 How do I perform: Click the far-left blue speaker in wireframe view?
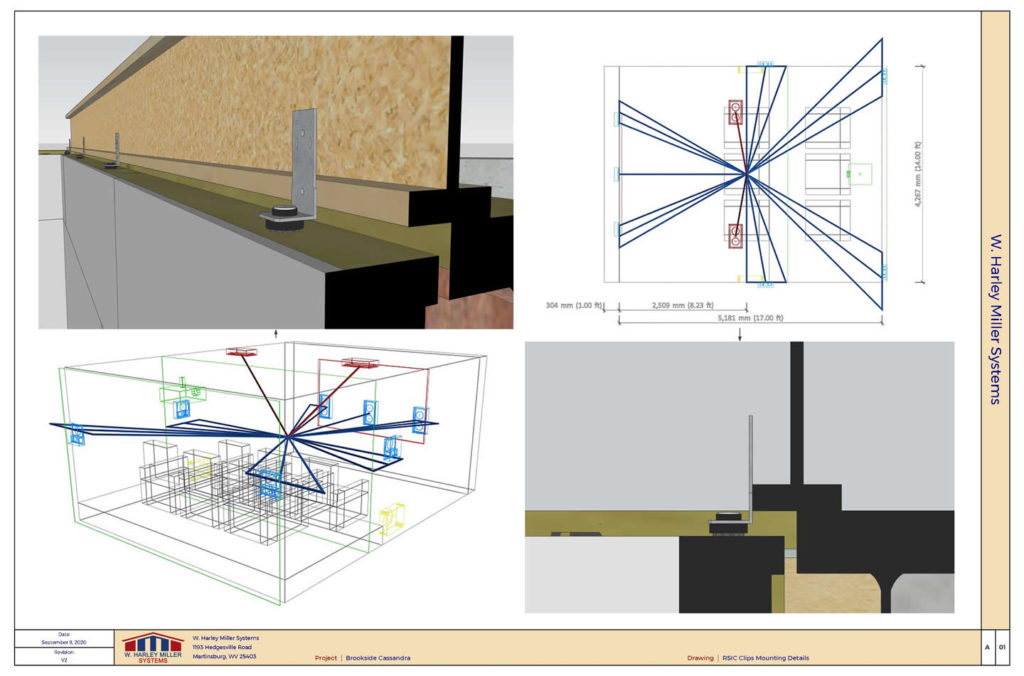pos(77,434)
